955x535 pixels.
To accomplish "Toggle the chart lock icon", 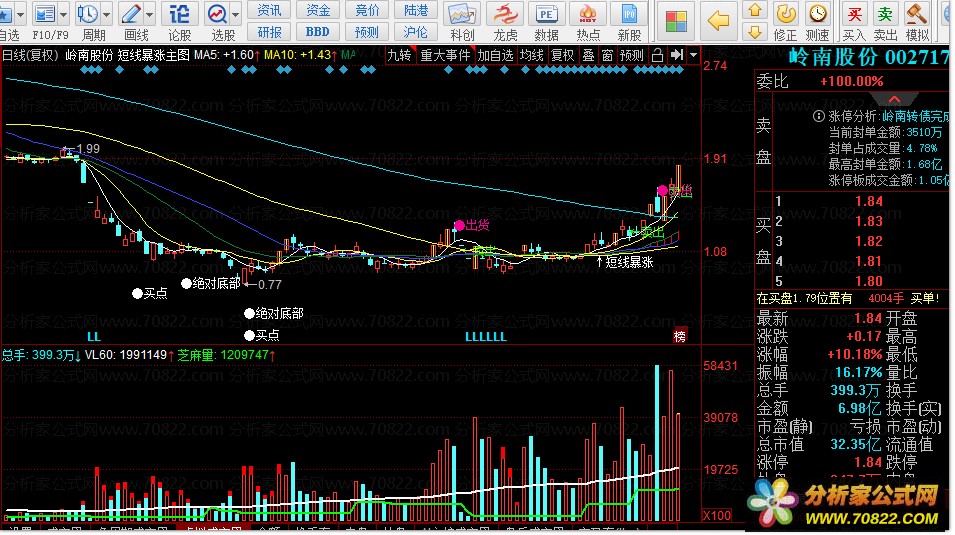I will [657, 55].
